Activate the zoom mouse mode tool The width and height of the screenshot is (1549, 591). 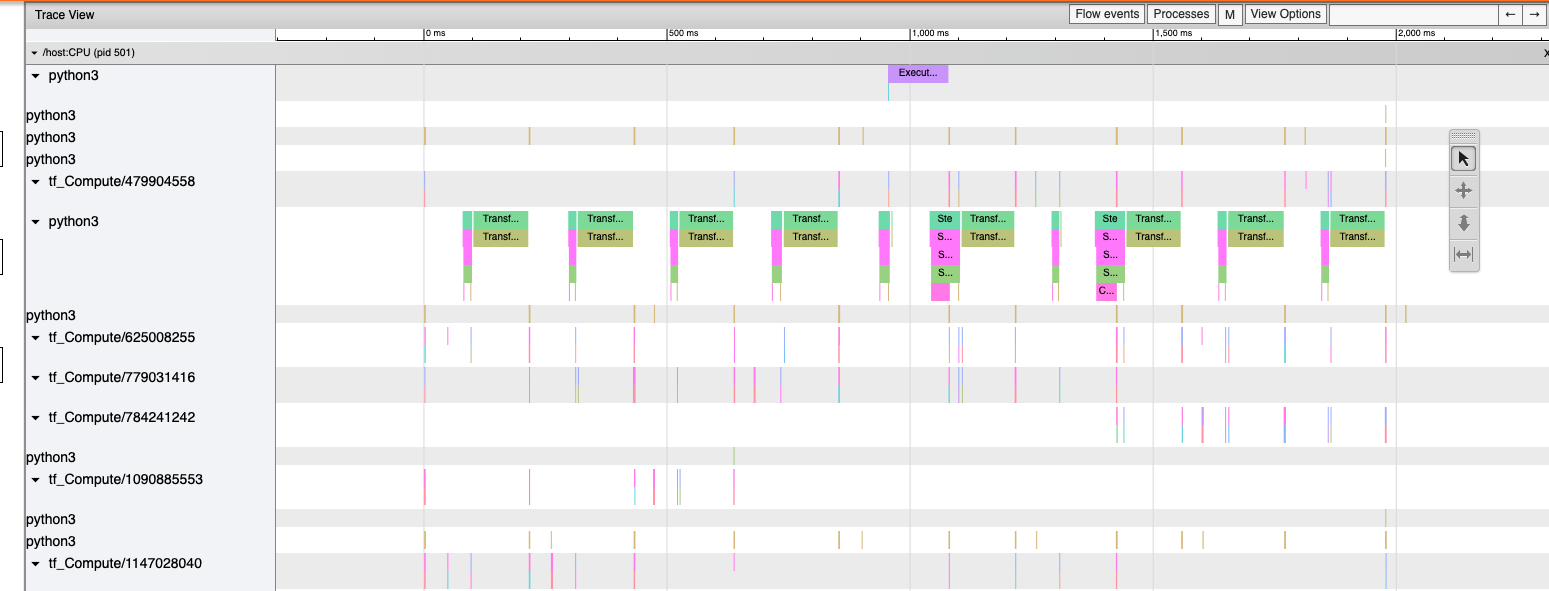pos(1463,223)
